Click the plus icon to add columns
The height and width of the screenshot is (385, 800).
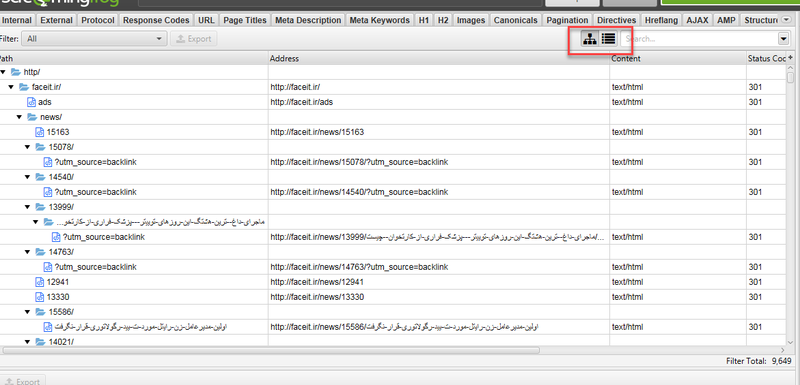(x=791, y=58)
